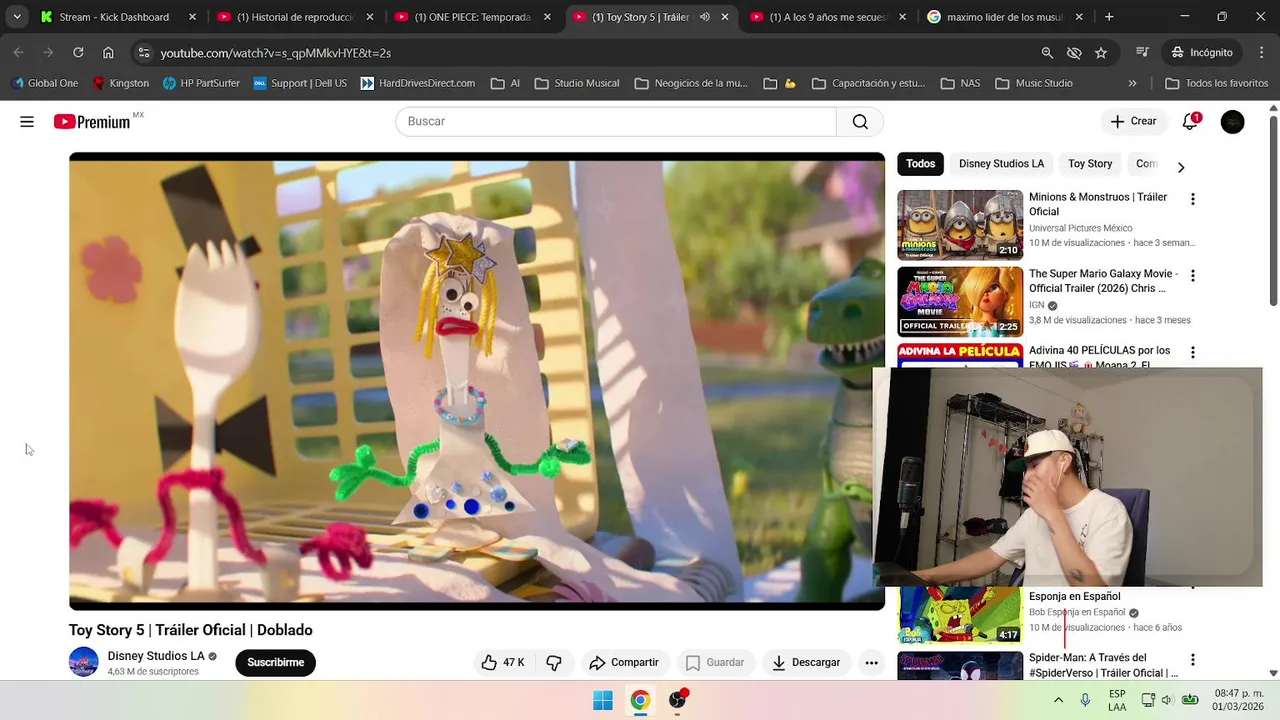
Task: Click the Suscribirme button
Action: [275, 662]
